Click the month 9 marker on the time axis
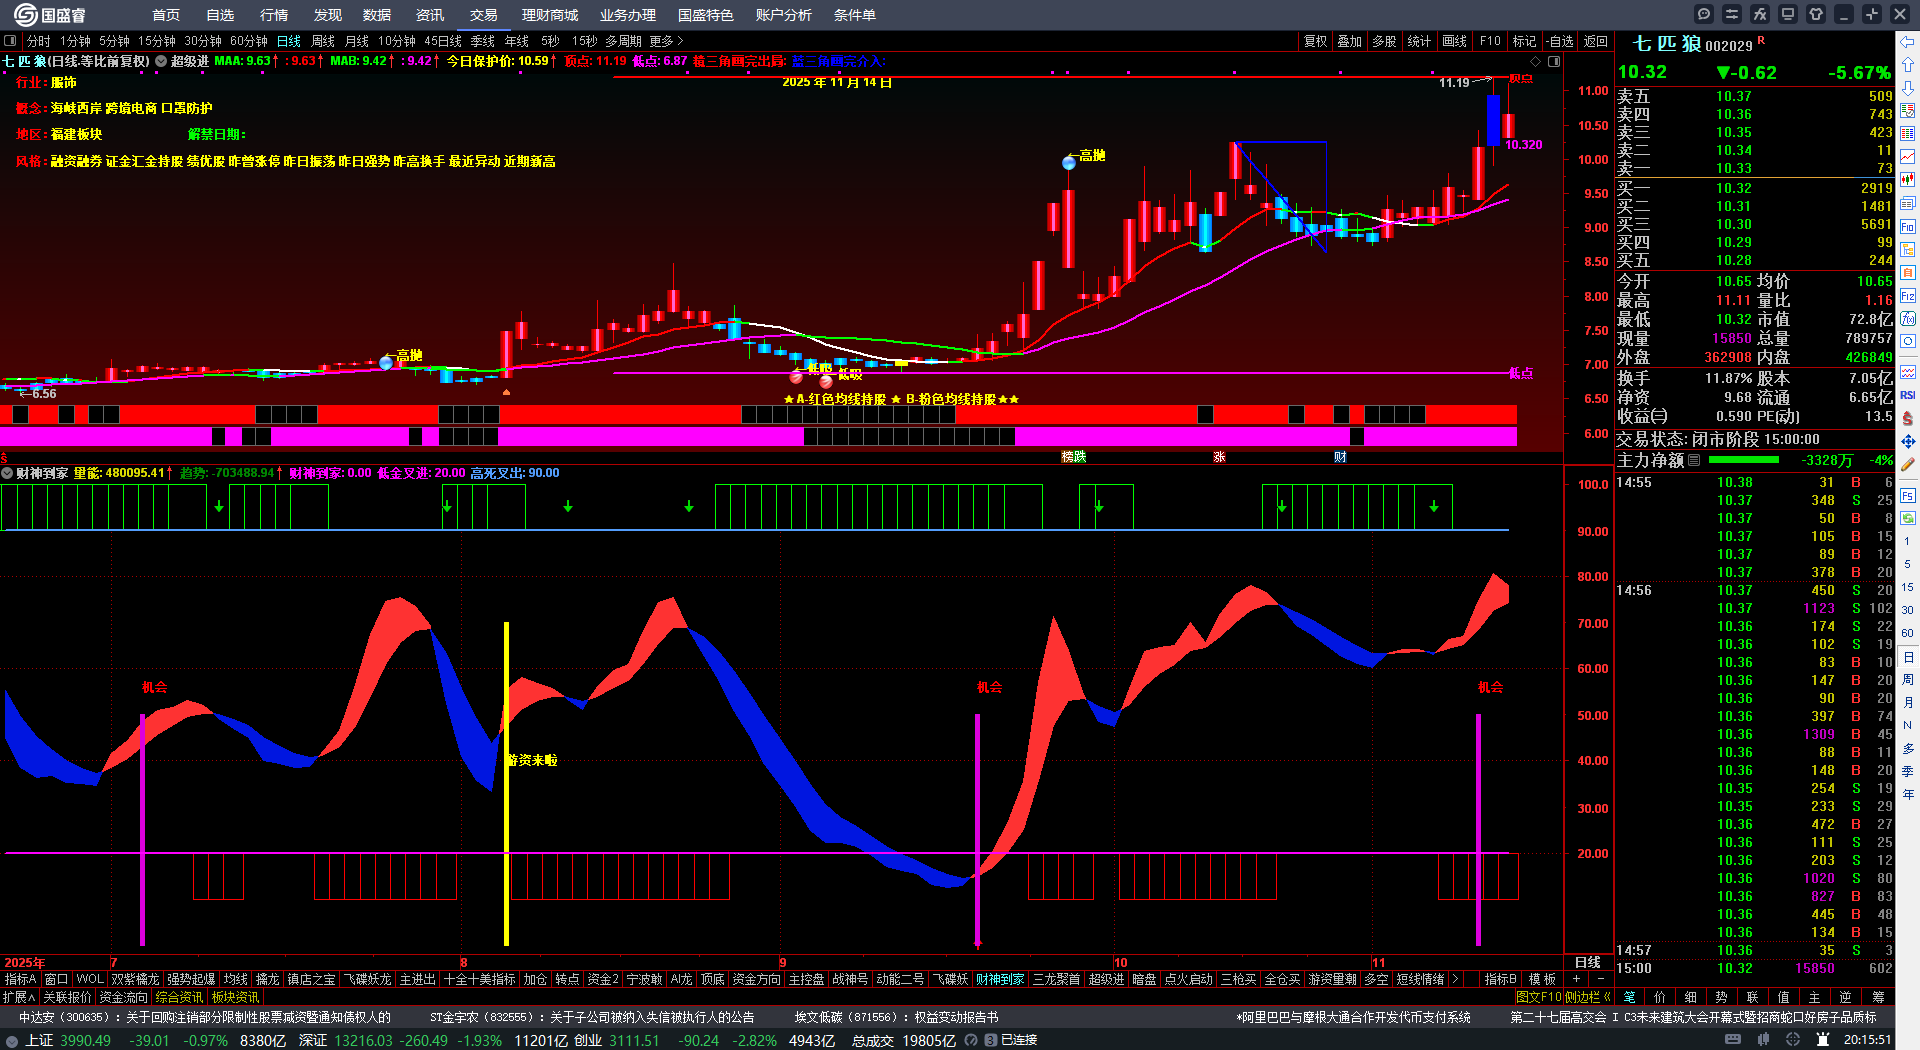The width and height of the screenshot is (1920, 1050). tap(783, 962)
